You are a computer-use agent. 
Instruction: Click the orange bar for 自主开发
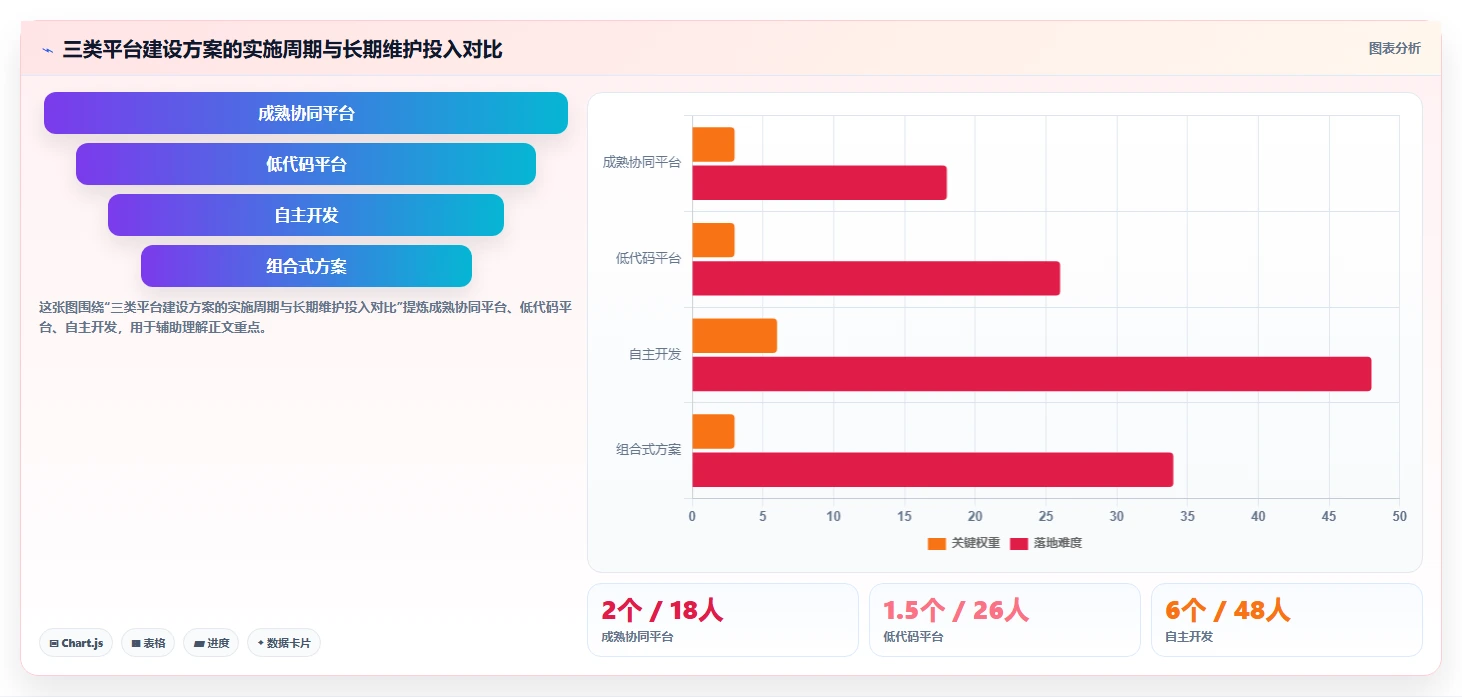[734, 336]
